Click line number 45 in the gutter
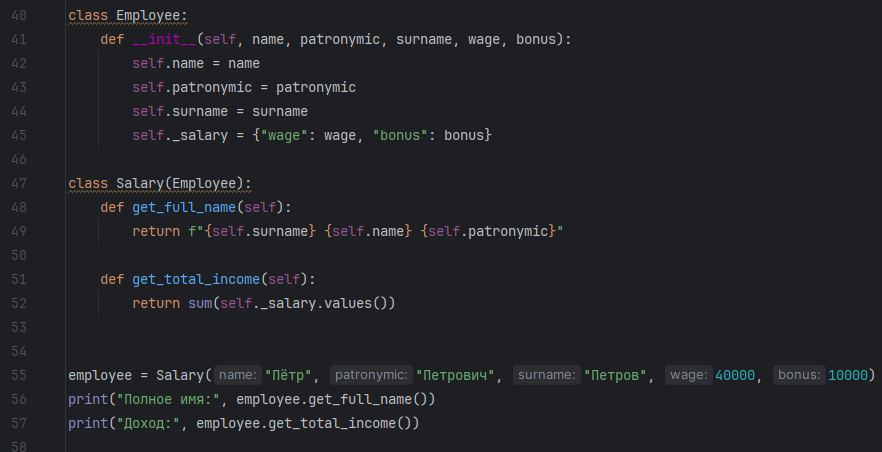The height and width of the screenshot is (452, 882). (19, 135)
